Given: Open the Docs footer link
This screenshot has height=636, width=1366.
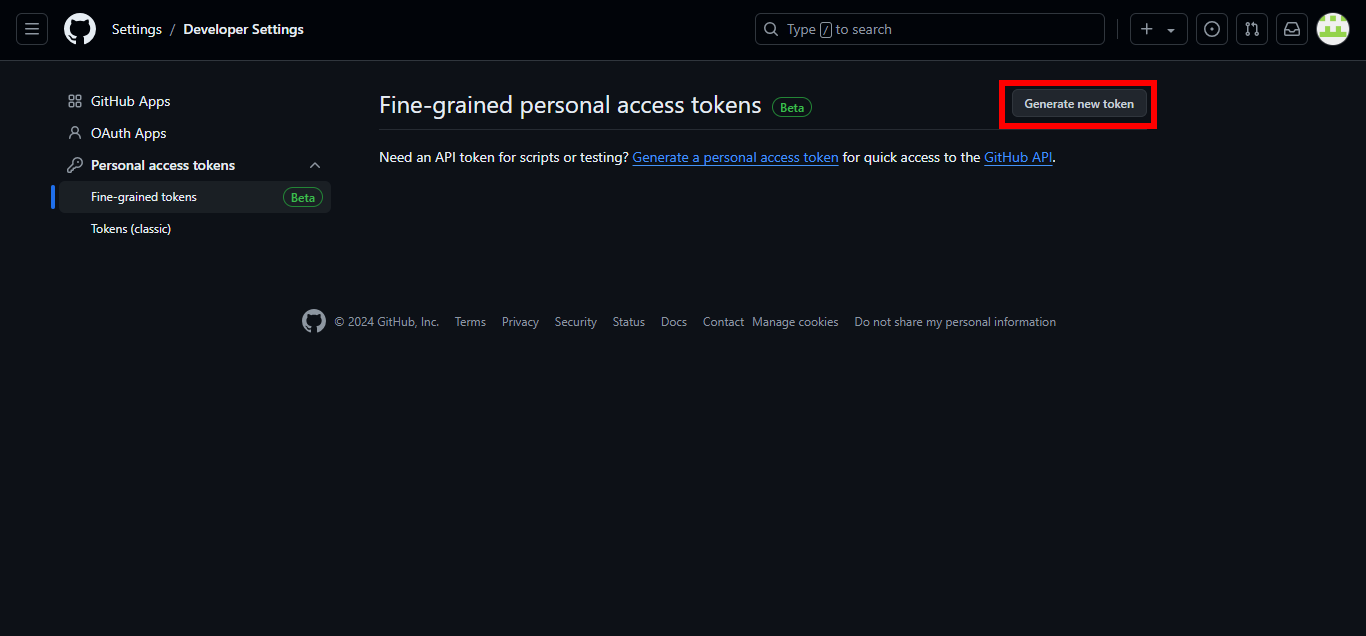Looking at the screenshot, I should tap(674, 322).
